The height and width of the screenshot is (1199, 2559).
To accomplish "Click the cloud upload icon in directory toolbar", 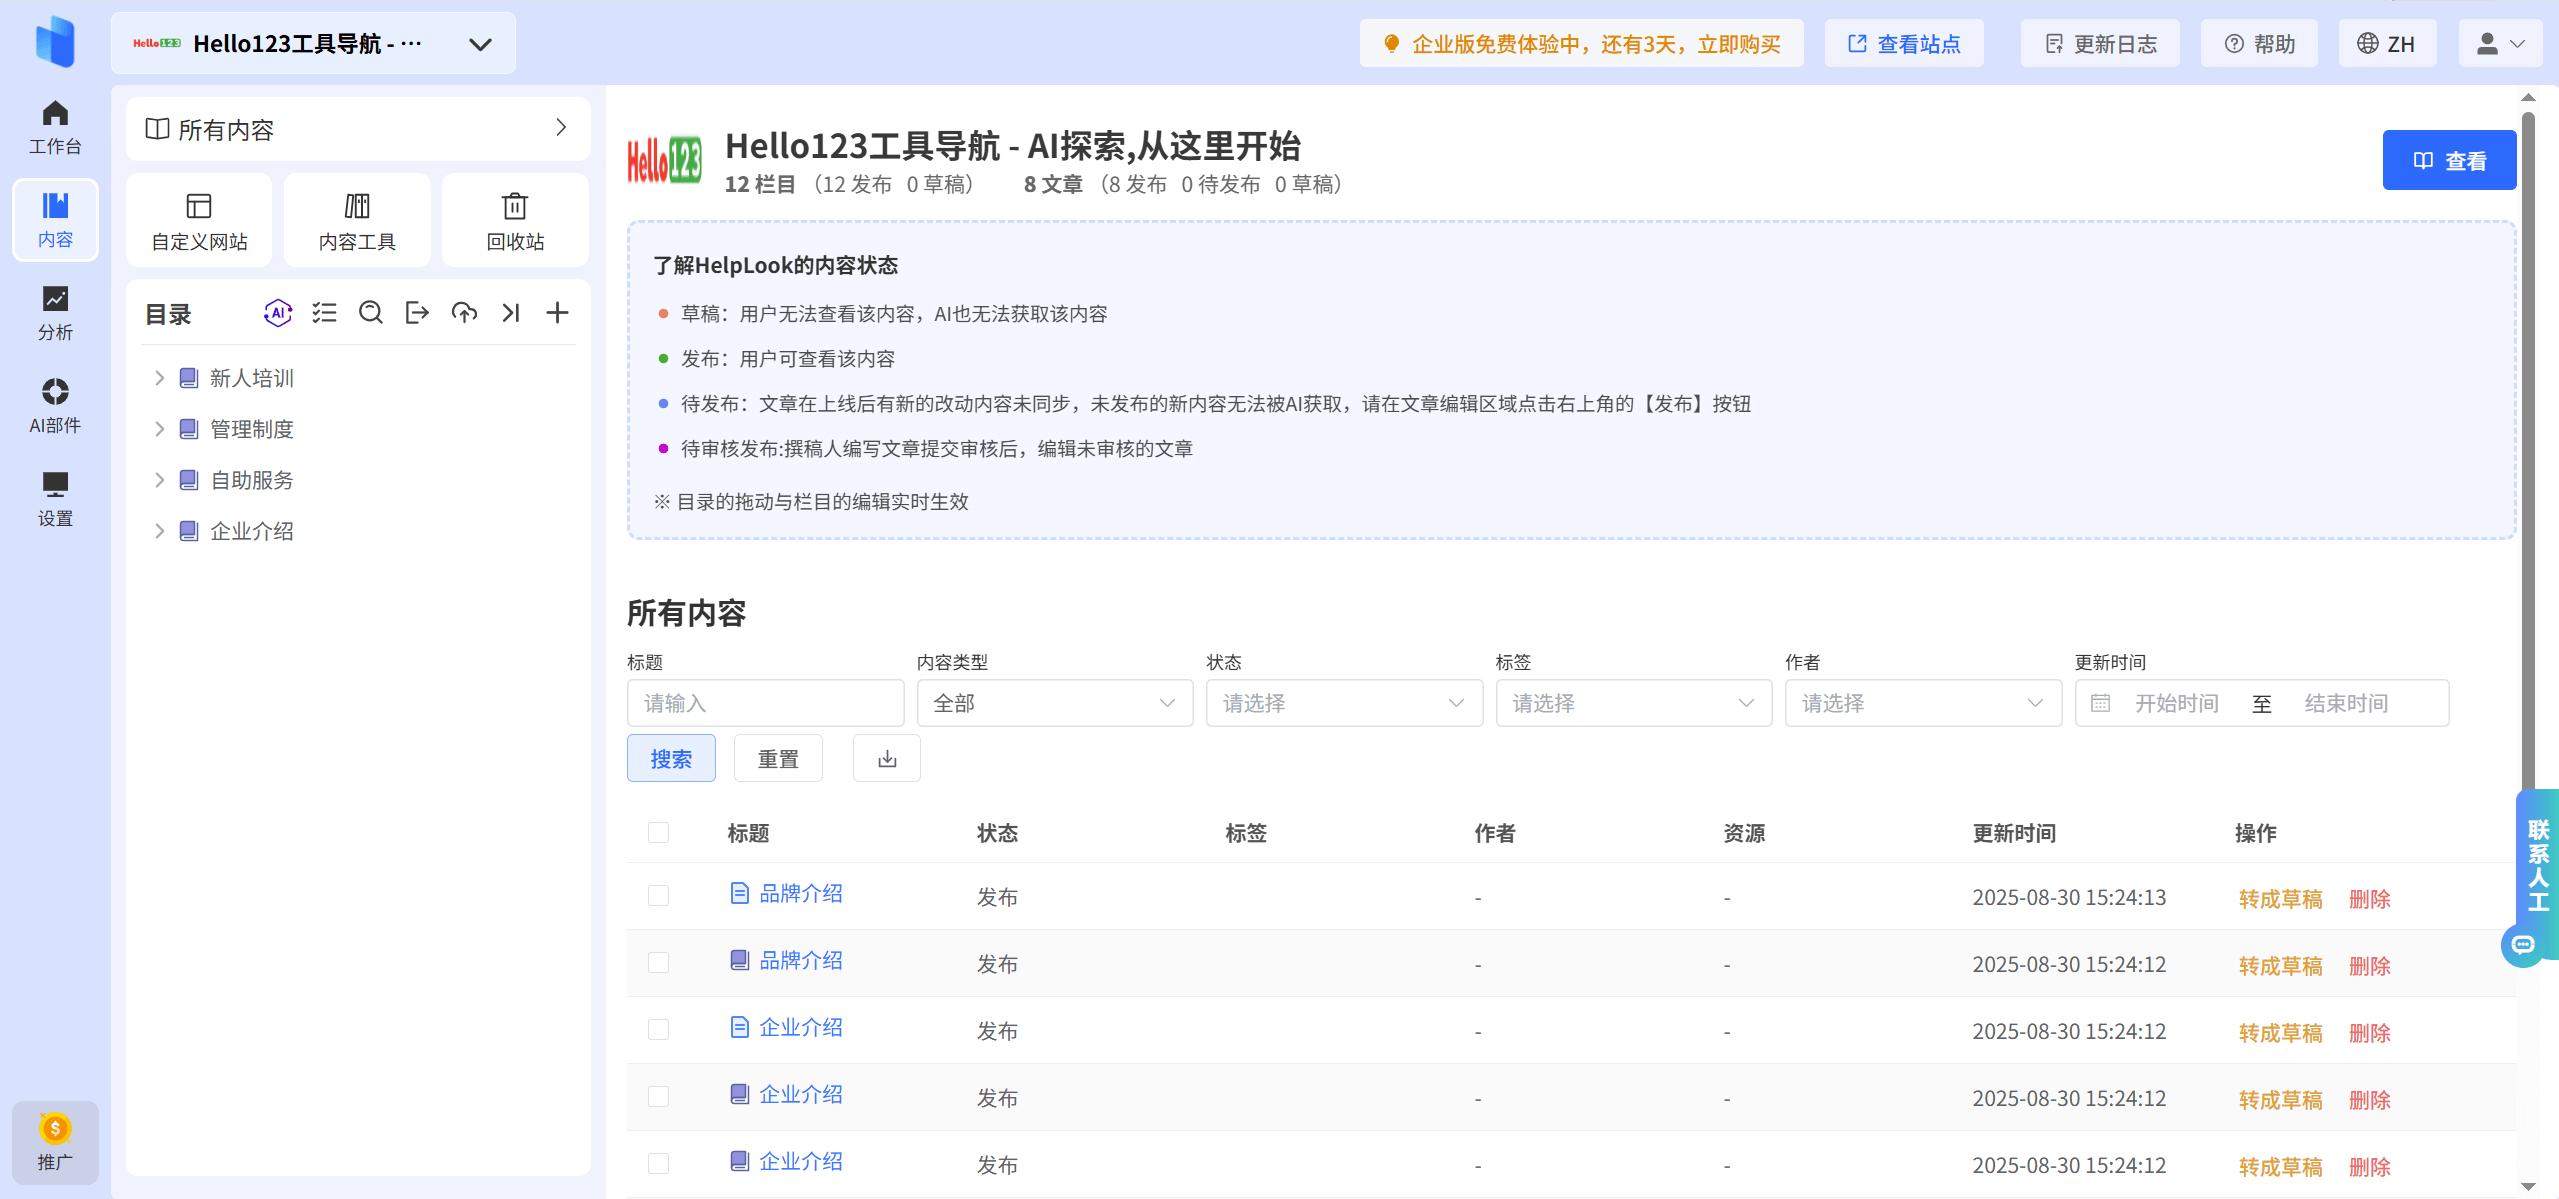I will click(464, 312).
